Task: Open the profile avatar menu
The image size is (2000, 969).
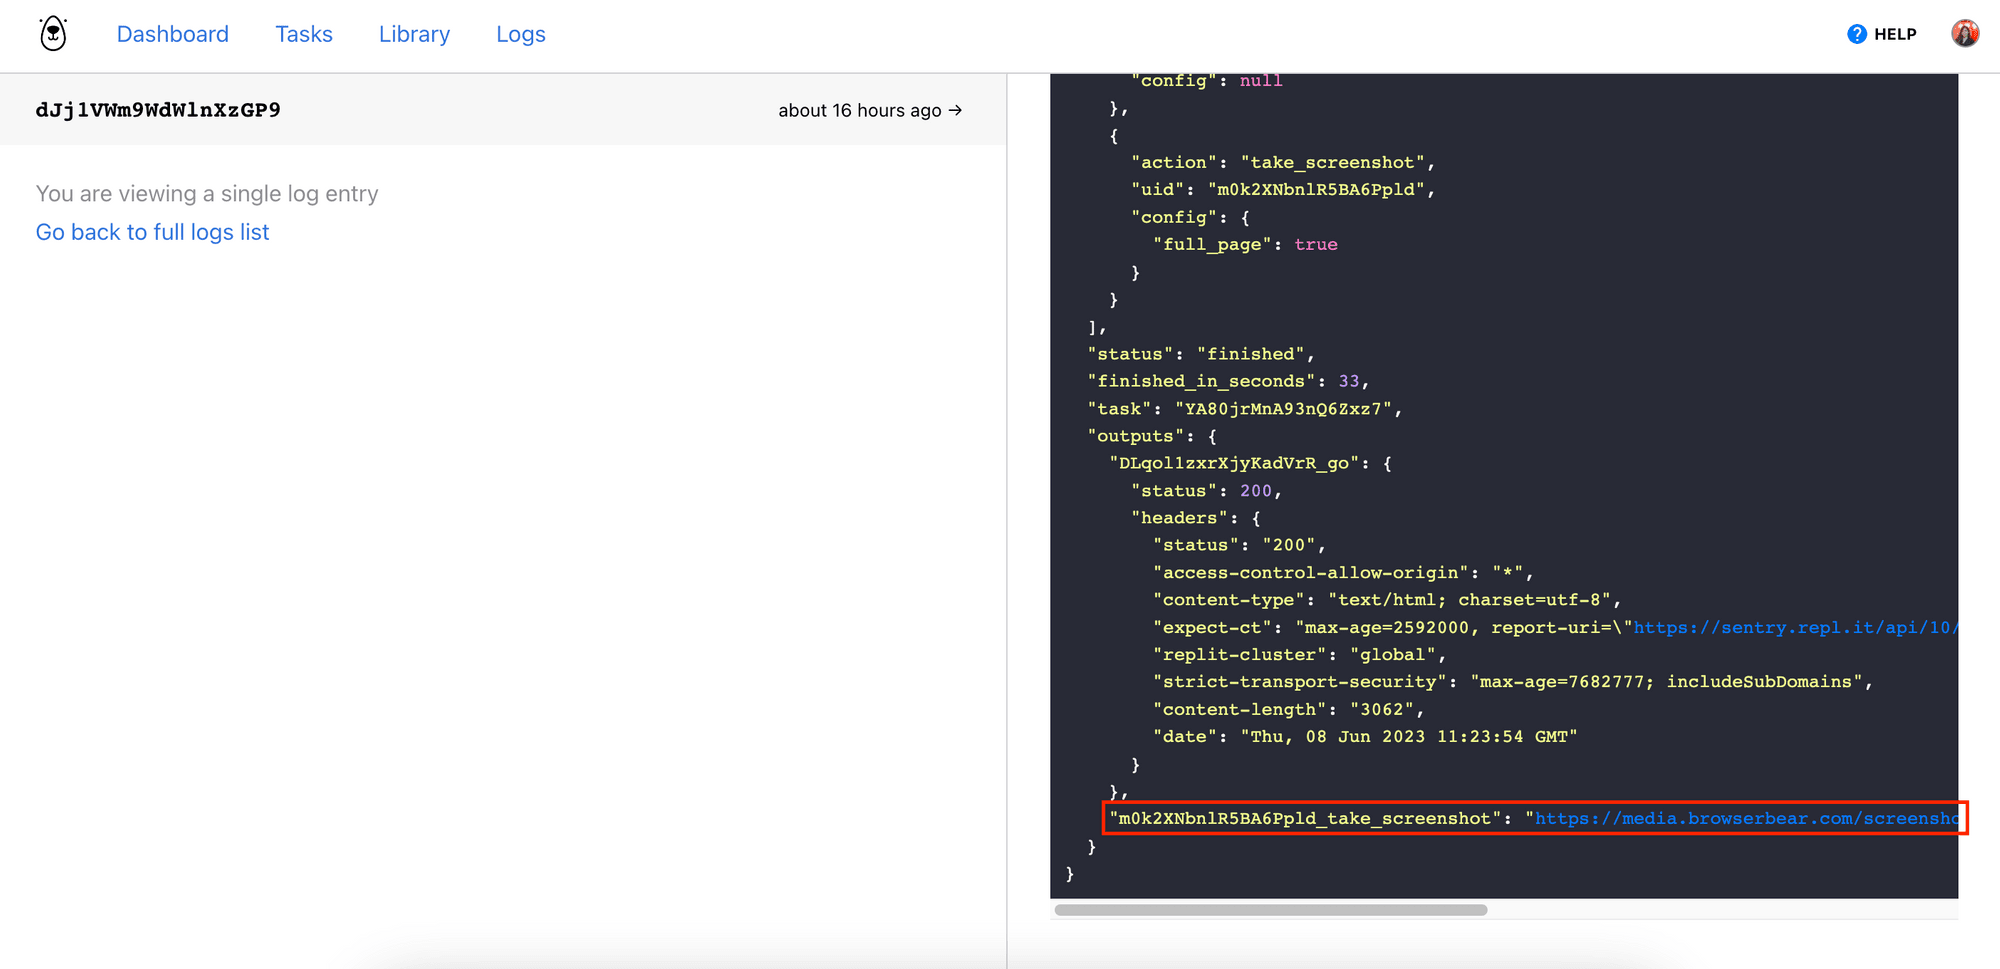Action: pos(1965,32)
